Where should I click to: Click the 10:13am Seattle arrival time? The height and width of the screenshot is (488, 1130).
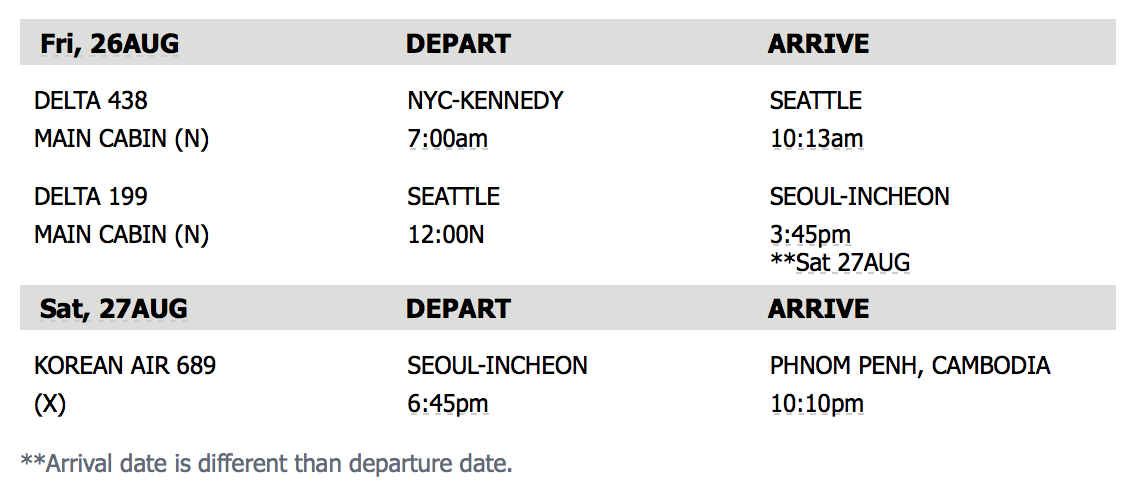point(817,138)
